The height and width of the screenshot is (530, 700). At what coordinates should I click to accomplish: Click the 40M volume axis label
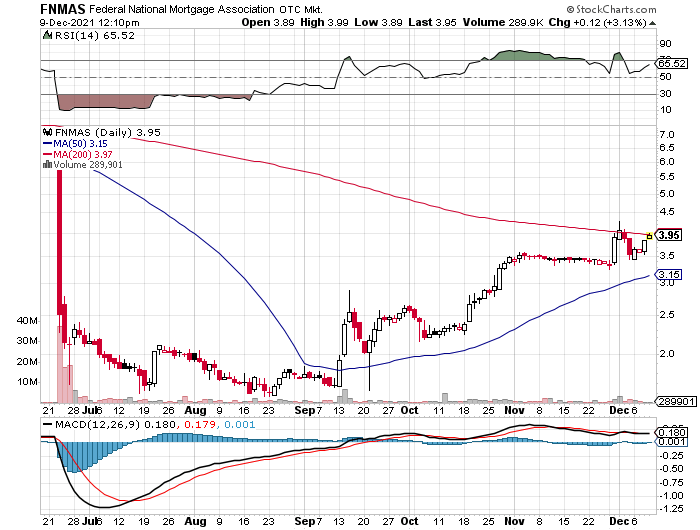27,321
